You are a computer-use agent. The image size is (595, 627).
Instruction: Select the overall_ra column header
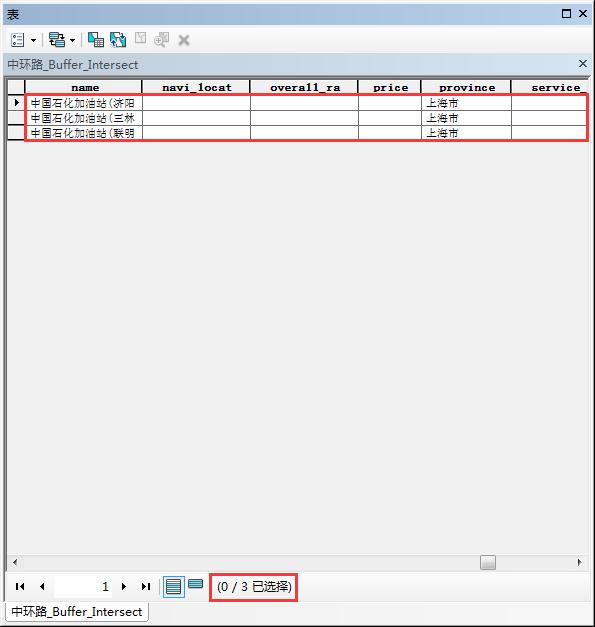304,87
